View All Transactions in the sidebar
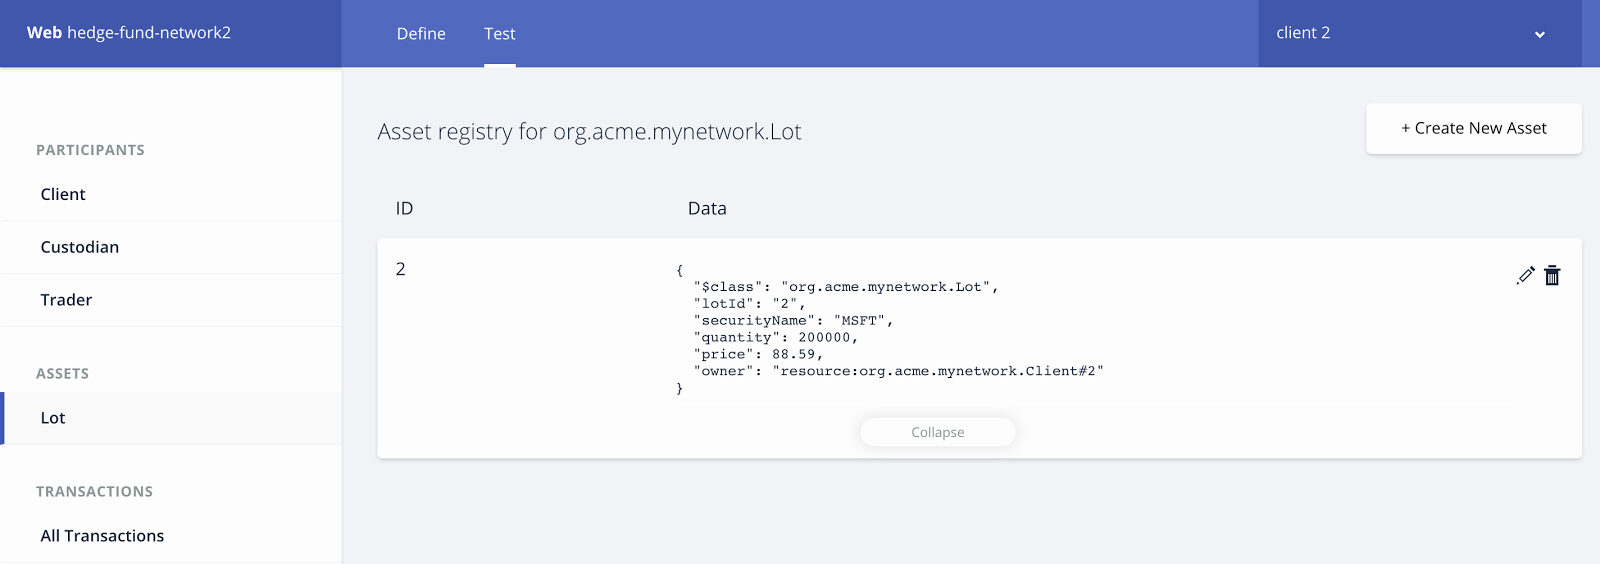 [x=102, y=536]
